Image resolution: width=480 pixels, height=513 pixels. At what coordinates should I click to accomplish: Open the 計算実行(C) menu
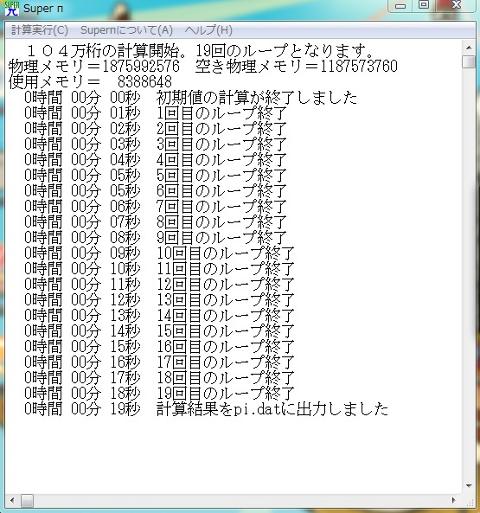coord(40,30)
